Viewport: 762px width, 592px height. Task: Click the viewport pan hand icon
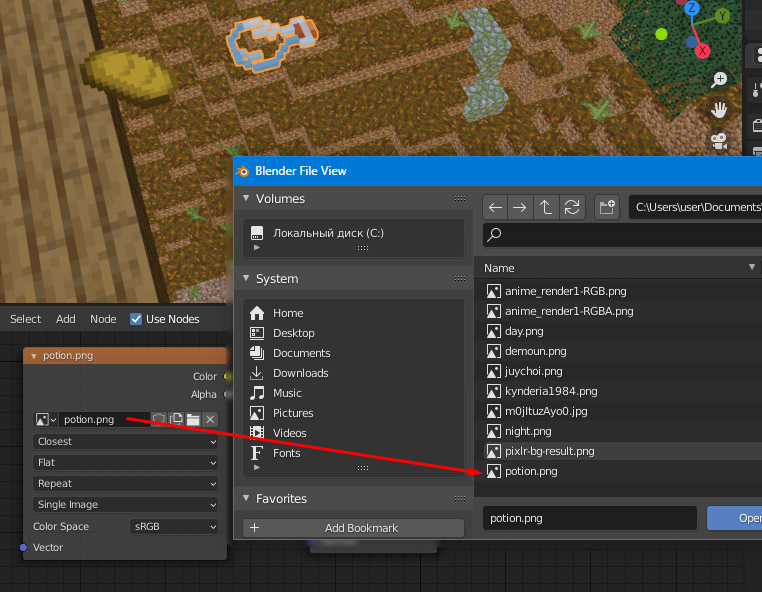click(x=719, y=110)
